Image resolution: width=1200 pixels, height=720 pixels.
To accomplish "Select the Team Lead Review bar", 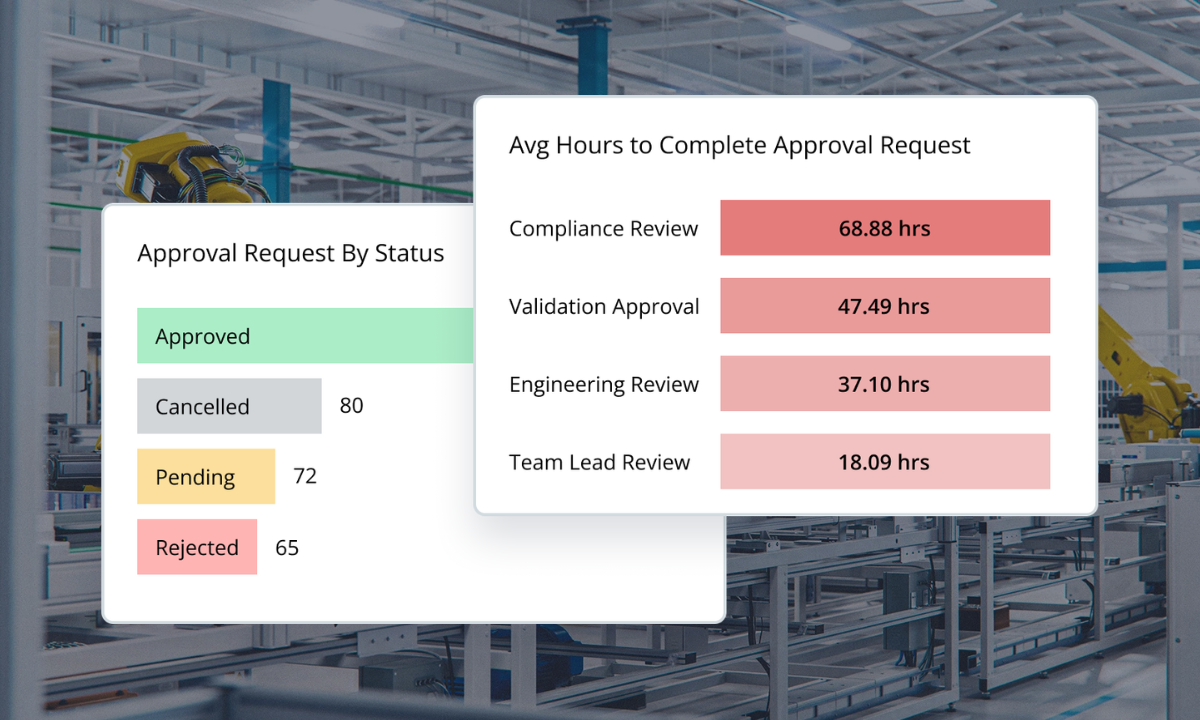I will tap(884, 461).
